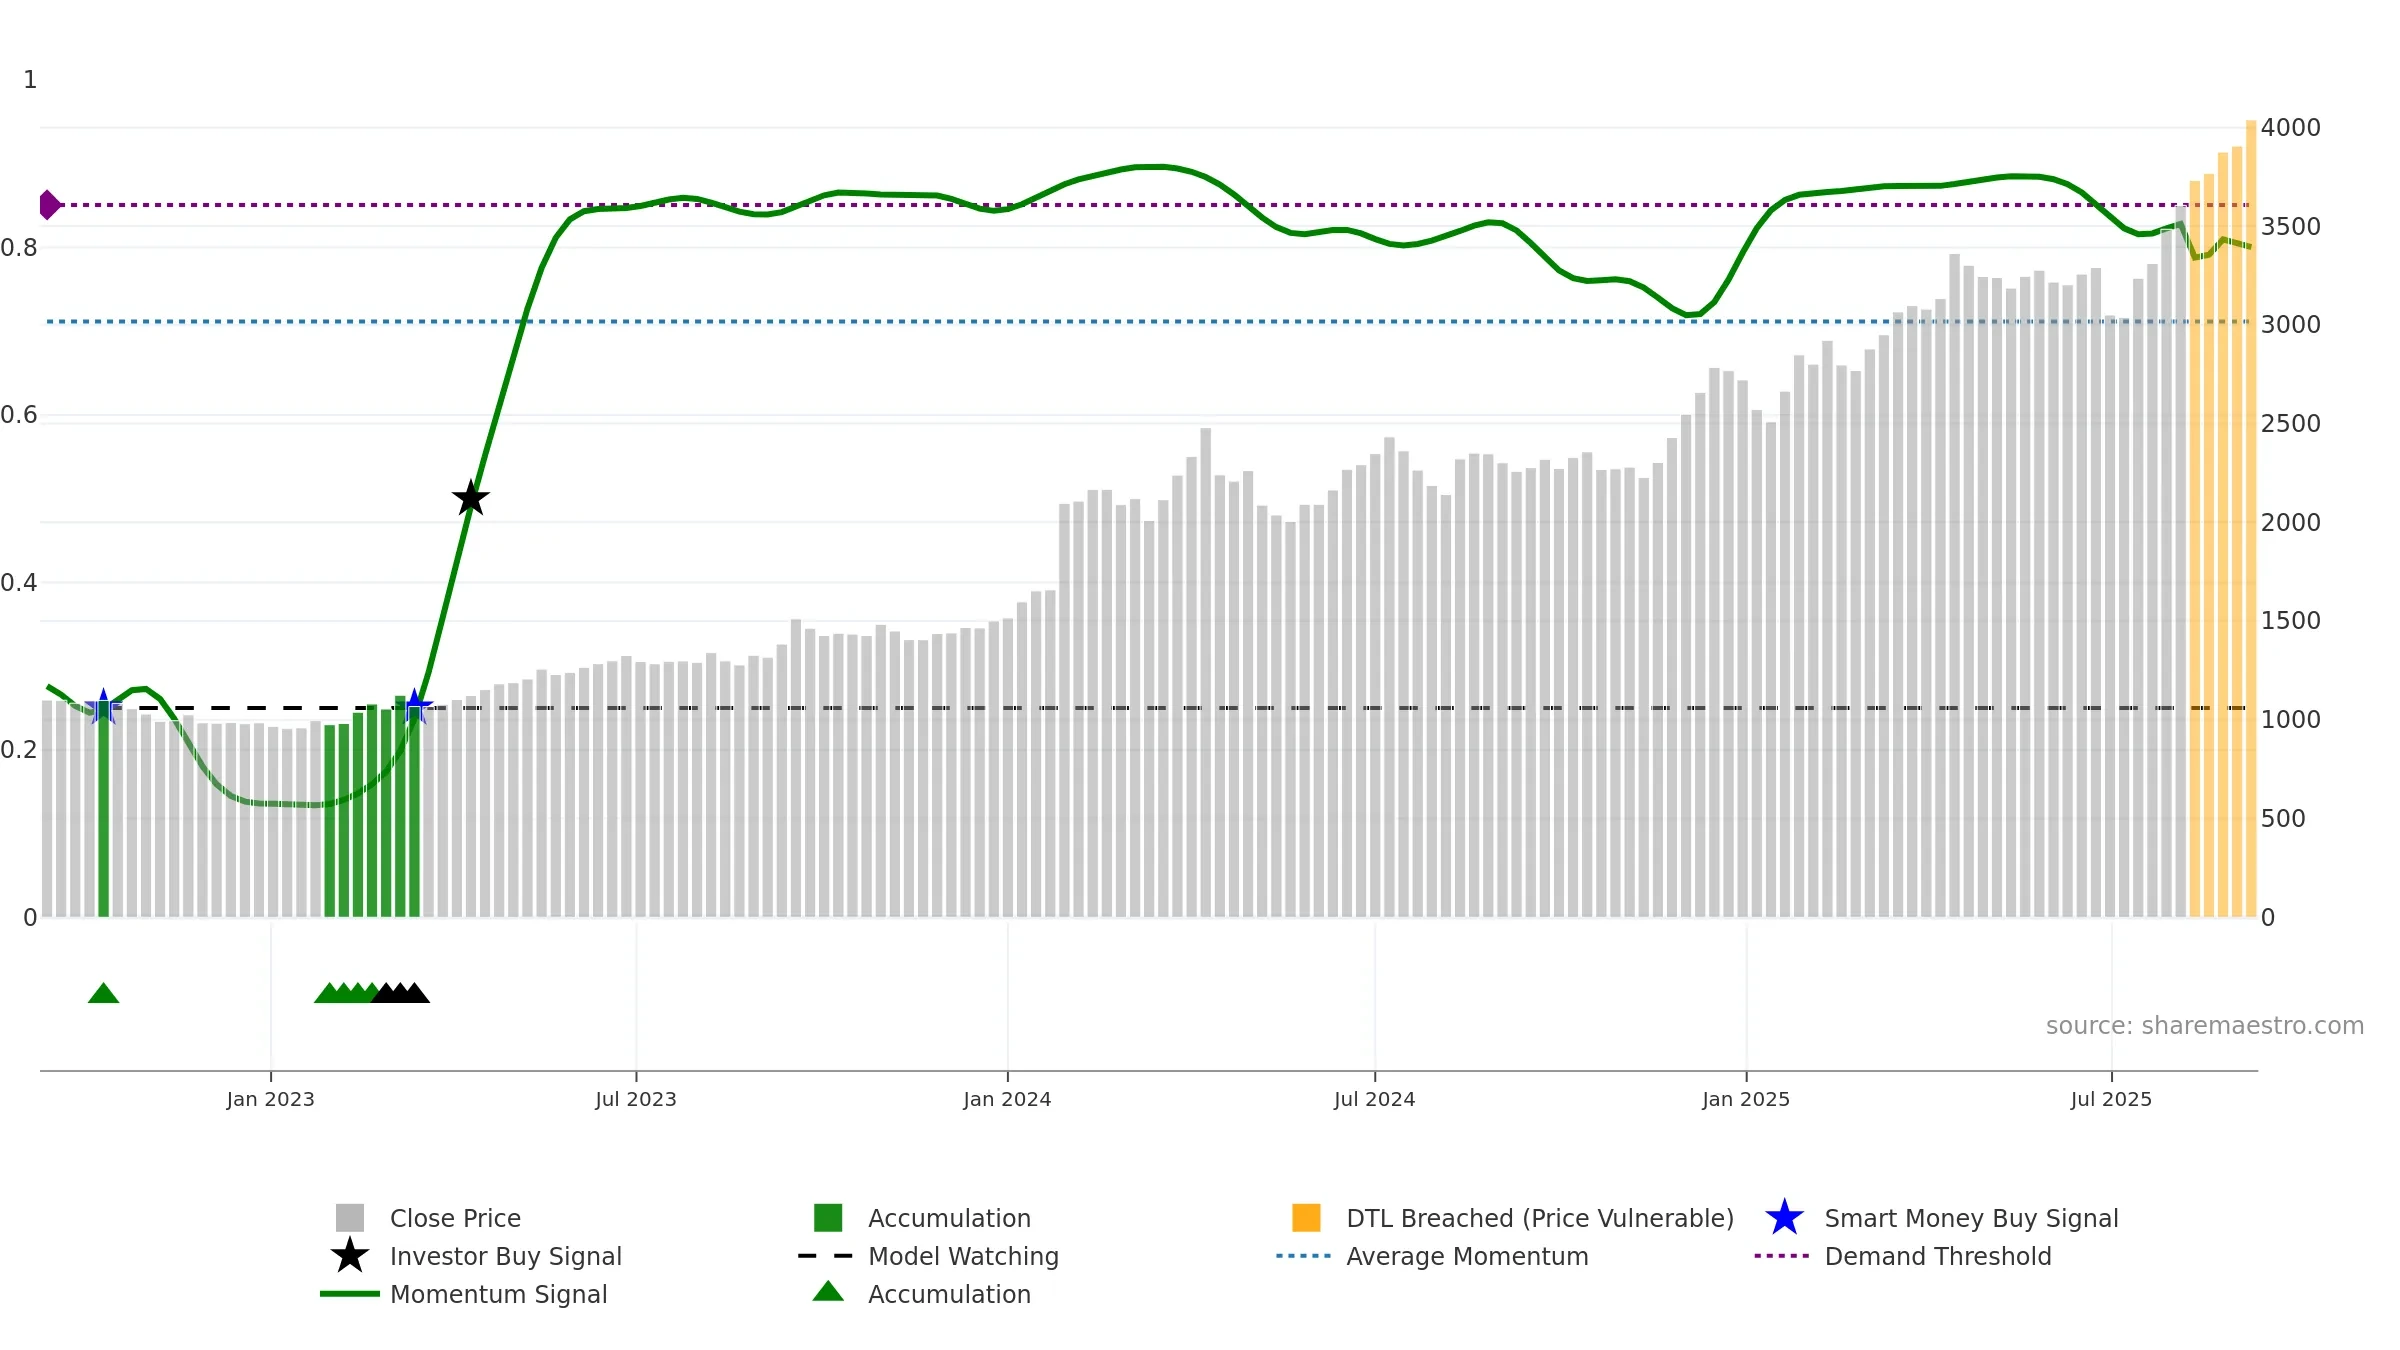Click the 0.2 left-axis value
Viewport: 2400px width, 1350px height.
coord(19,750)
